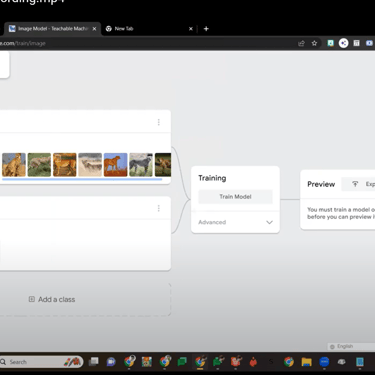Viewport: 375px width, 375px height.
Task: Click the Train Model button
Action: [x=235, y=197]
